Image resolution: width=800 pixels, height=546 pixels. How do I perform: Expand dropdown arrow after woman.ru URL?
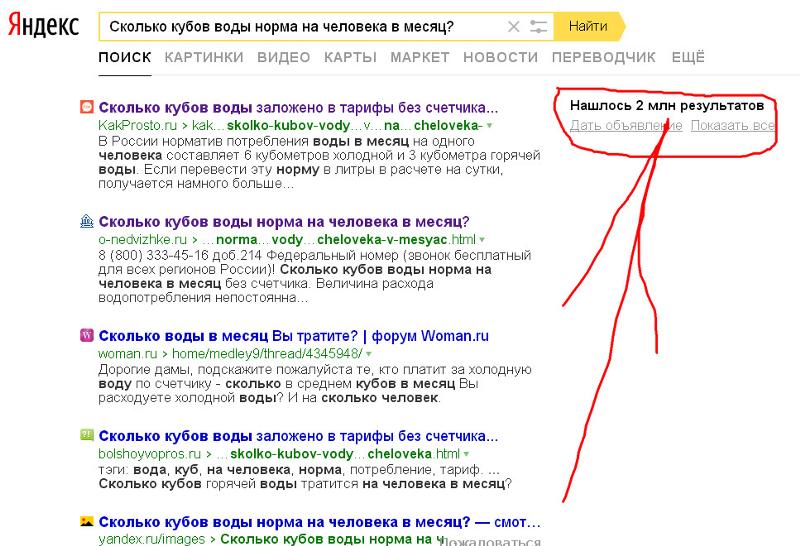pyautogui.click(x=369, y=354)
